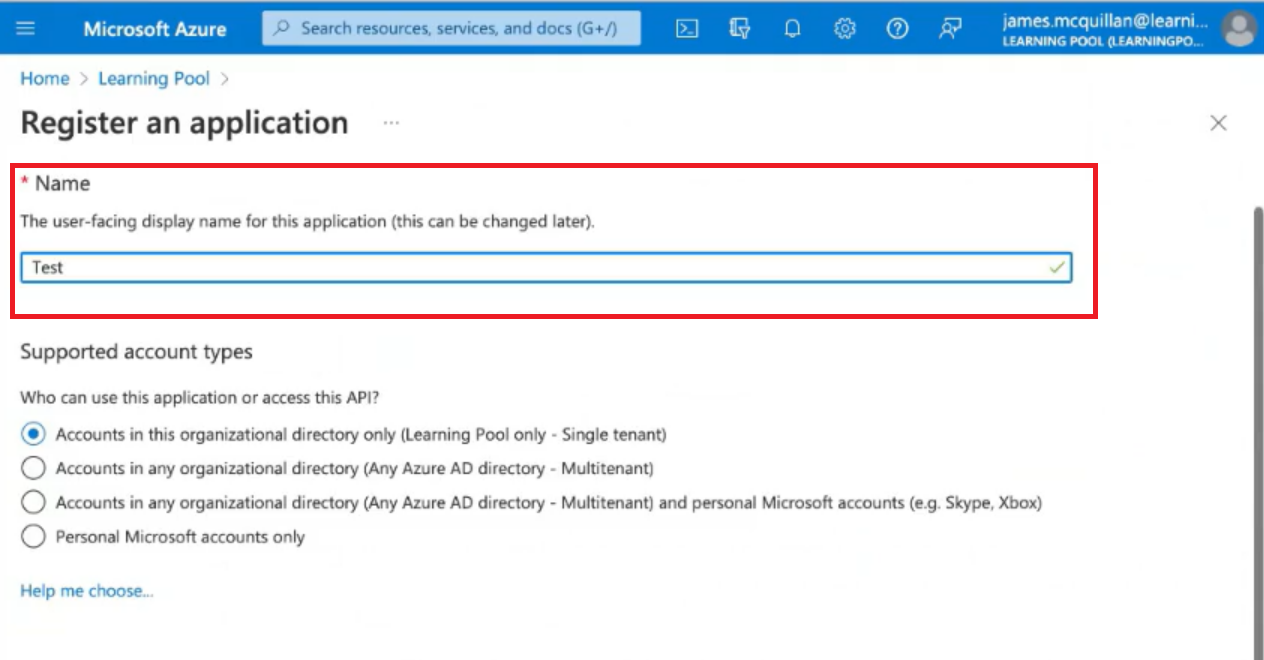Navigate to Learning Pool breadcrumb
This screenshot has height=660, width=1264.
[x=154, y=78]
